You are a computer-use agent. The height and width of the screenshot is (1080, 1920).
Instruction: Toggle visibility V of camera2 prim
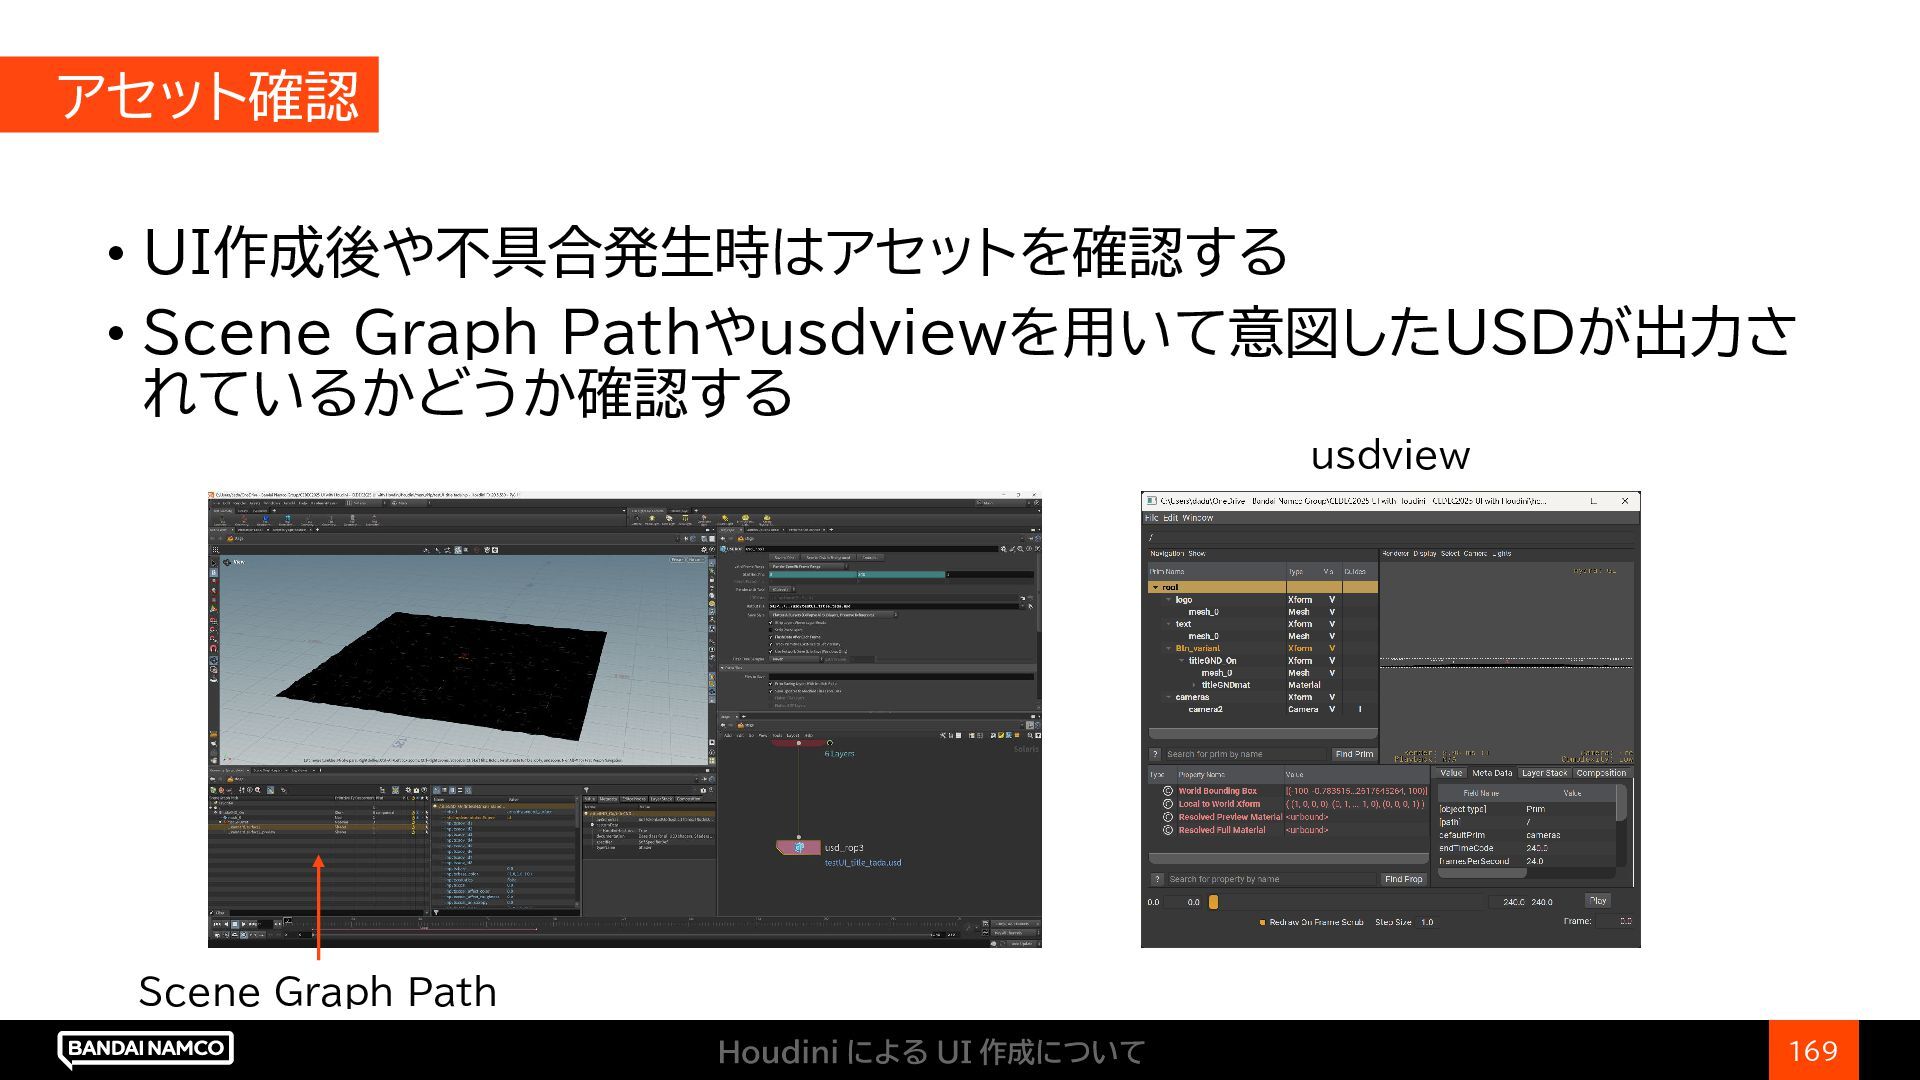coord(1331,709)
